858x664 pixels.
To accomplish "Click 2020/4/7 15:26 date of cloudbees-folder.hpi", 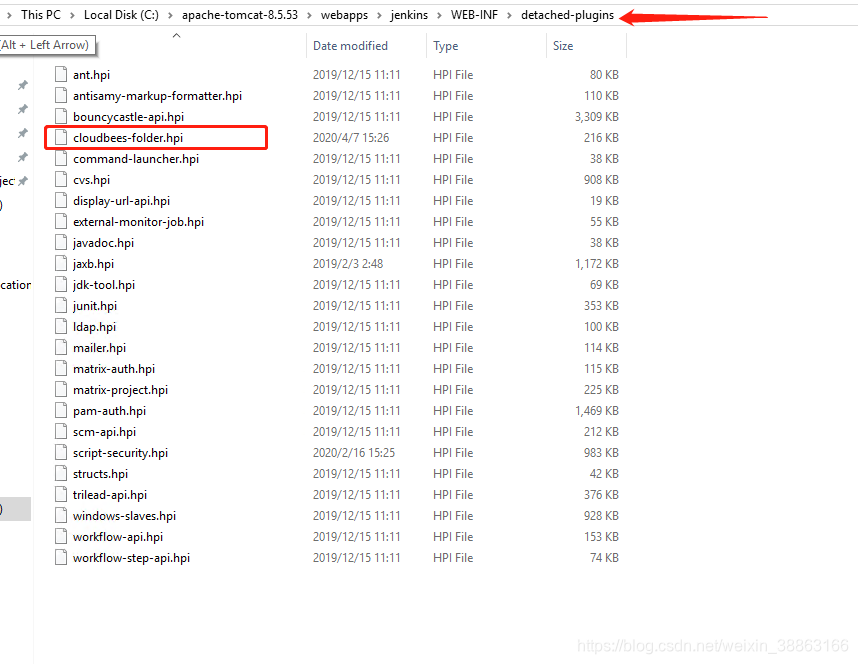I will pyautogui.click(x=351, y=138).
